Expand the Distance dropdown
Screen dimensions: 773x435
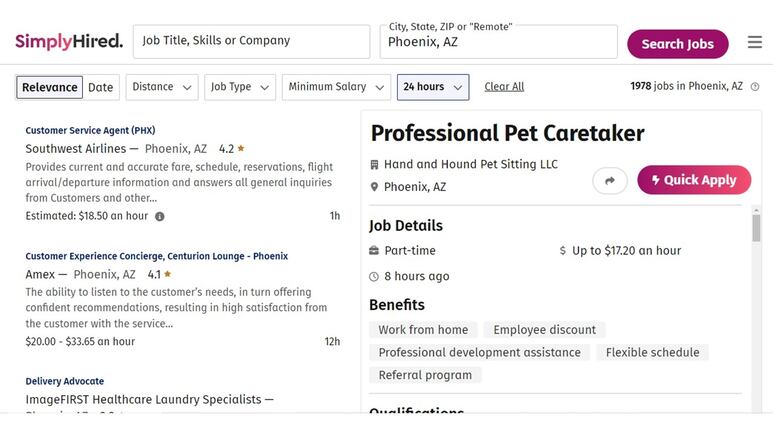pyautogui.click(x=162, y=87)
